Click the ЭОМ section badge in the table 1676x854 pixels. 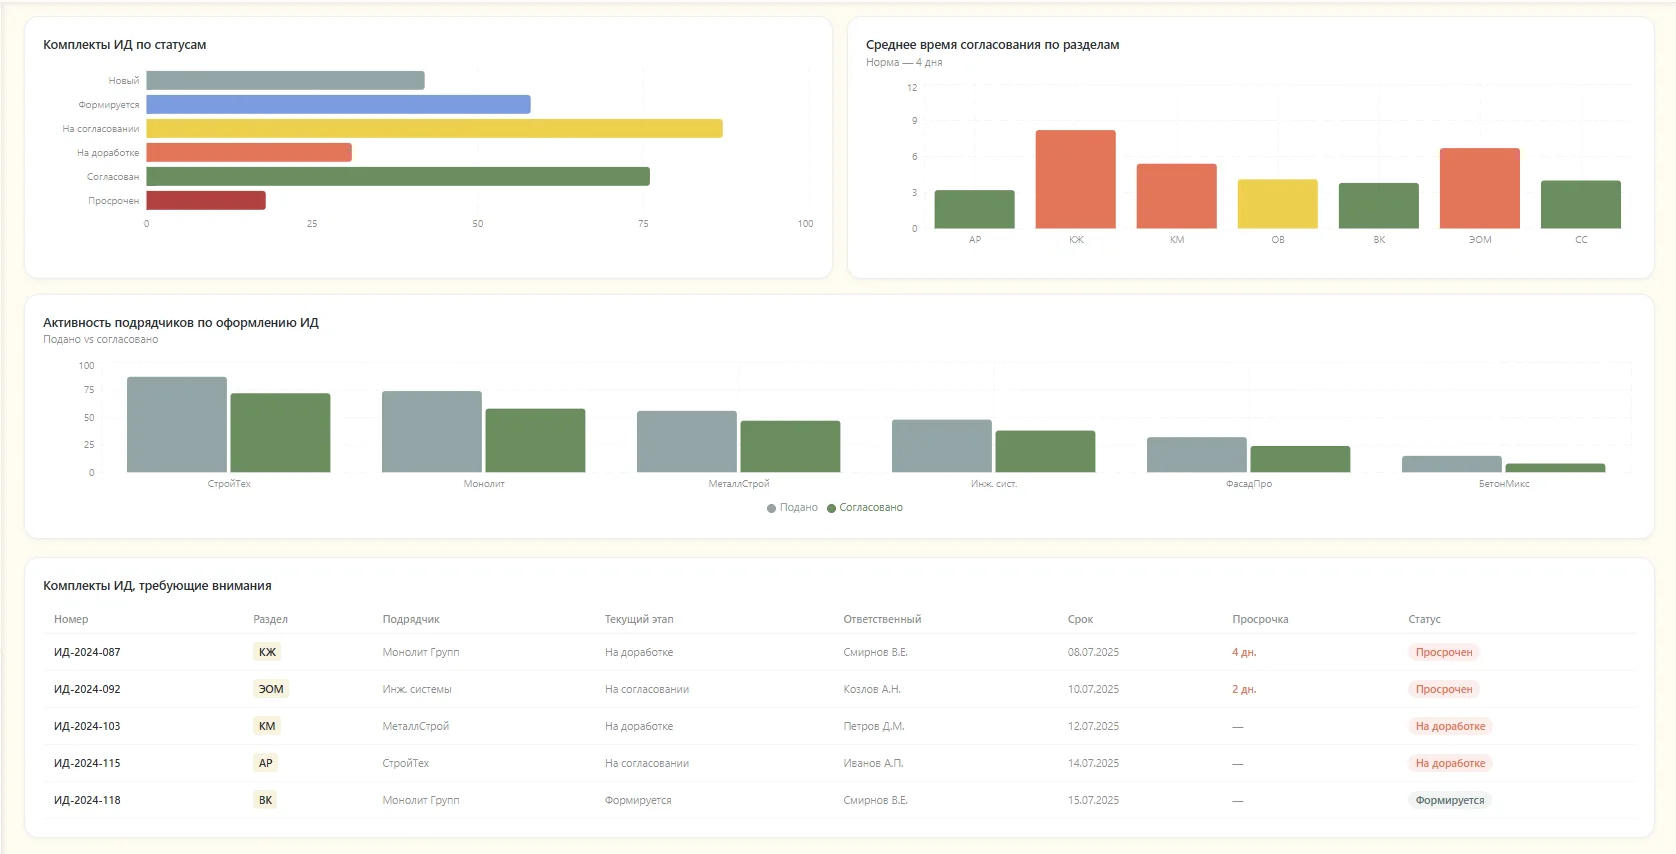click(271, 689)
